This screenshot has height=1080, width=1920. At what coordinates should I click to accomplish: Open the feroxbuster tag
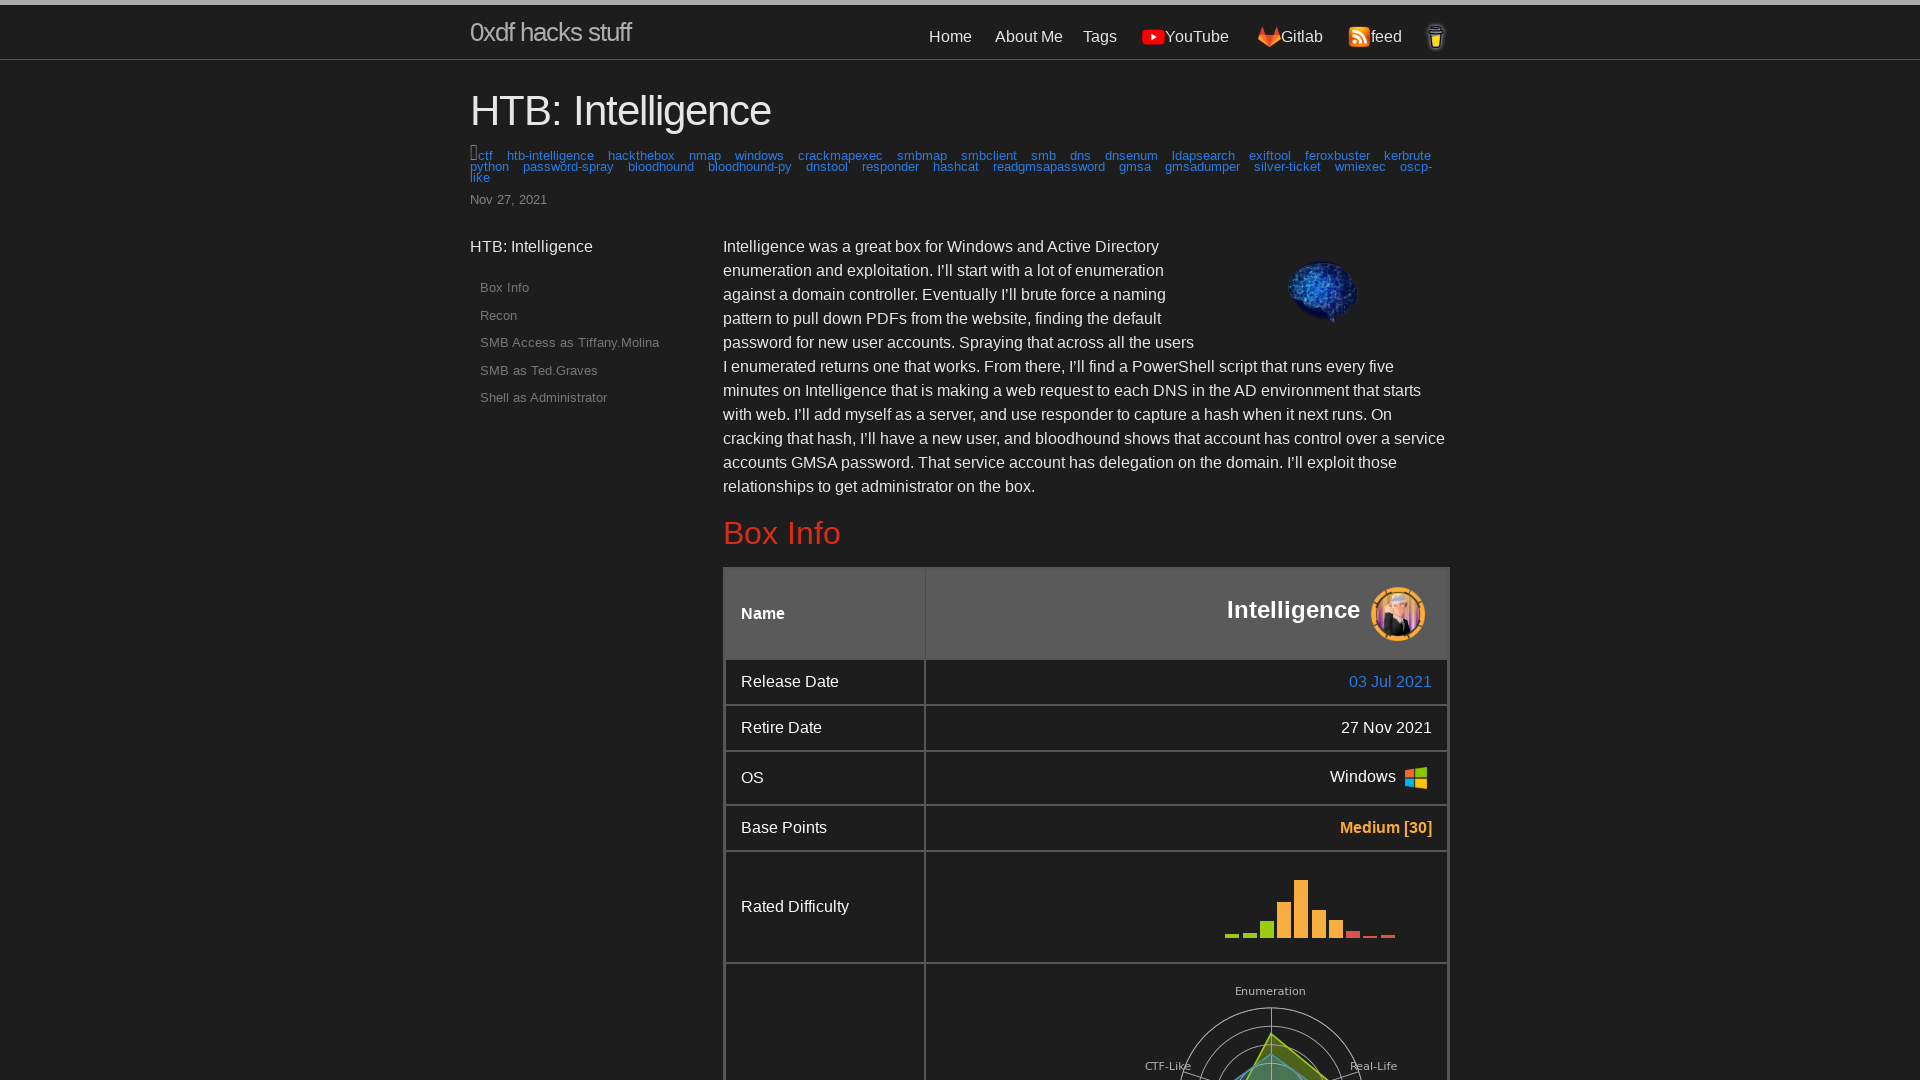[x=1337, y=156]
